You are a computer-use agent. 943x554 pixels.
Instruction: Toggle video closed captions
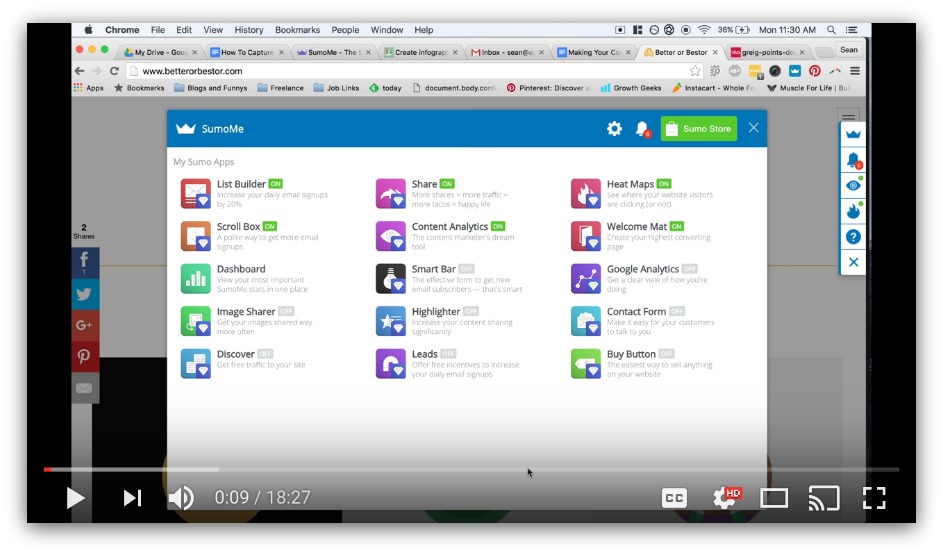[x=674, y=498]
